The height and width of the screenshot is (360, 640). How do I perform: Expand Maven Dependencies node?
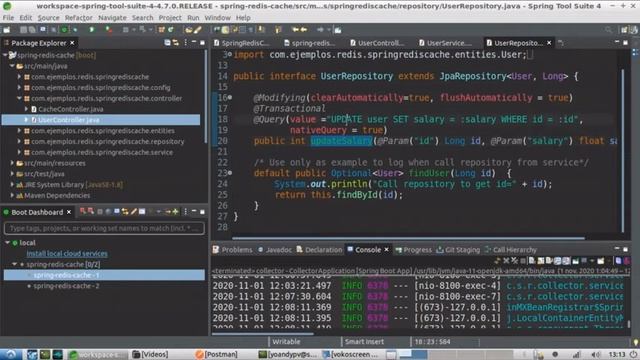12,196
